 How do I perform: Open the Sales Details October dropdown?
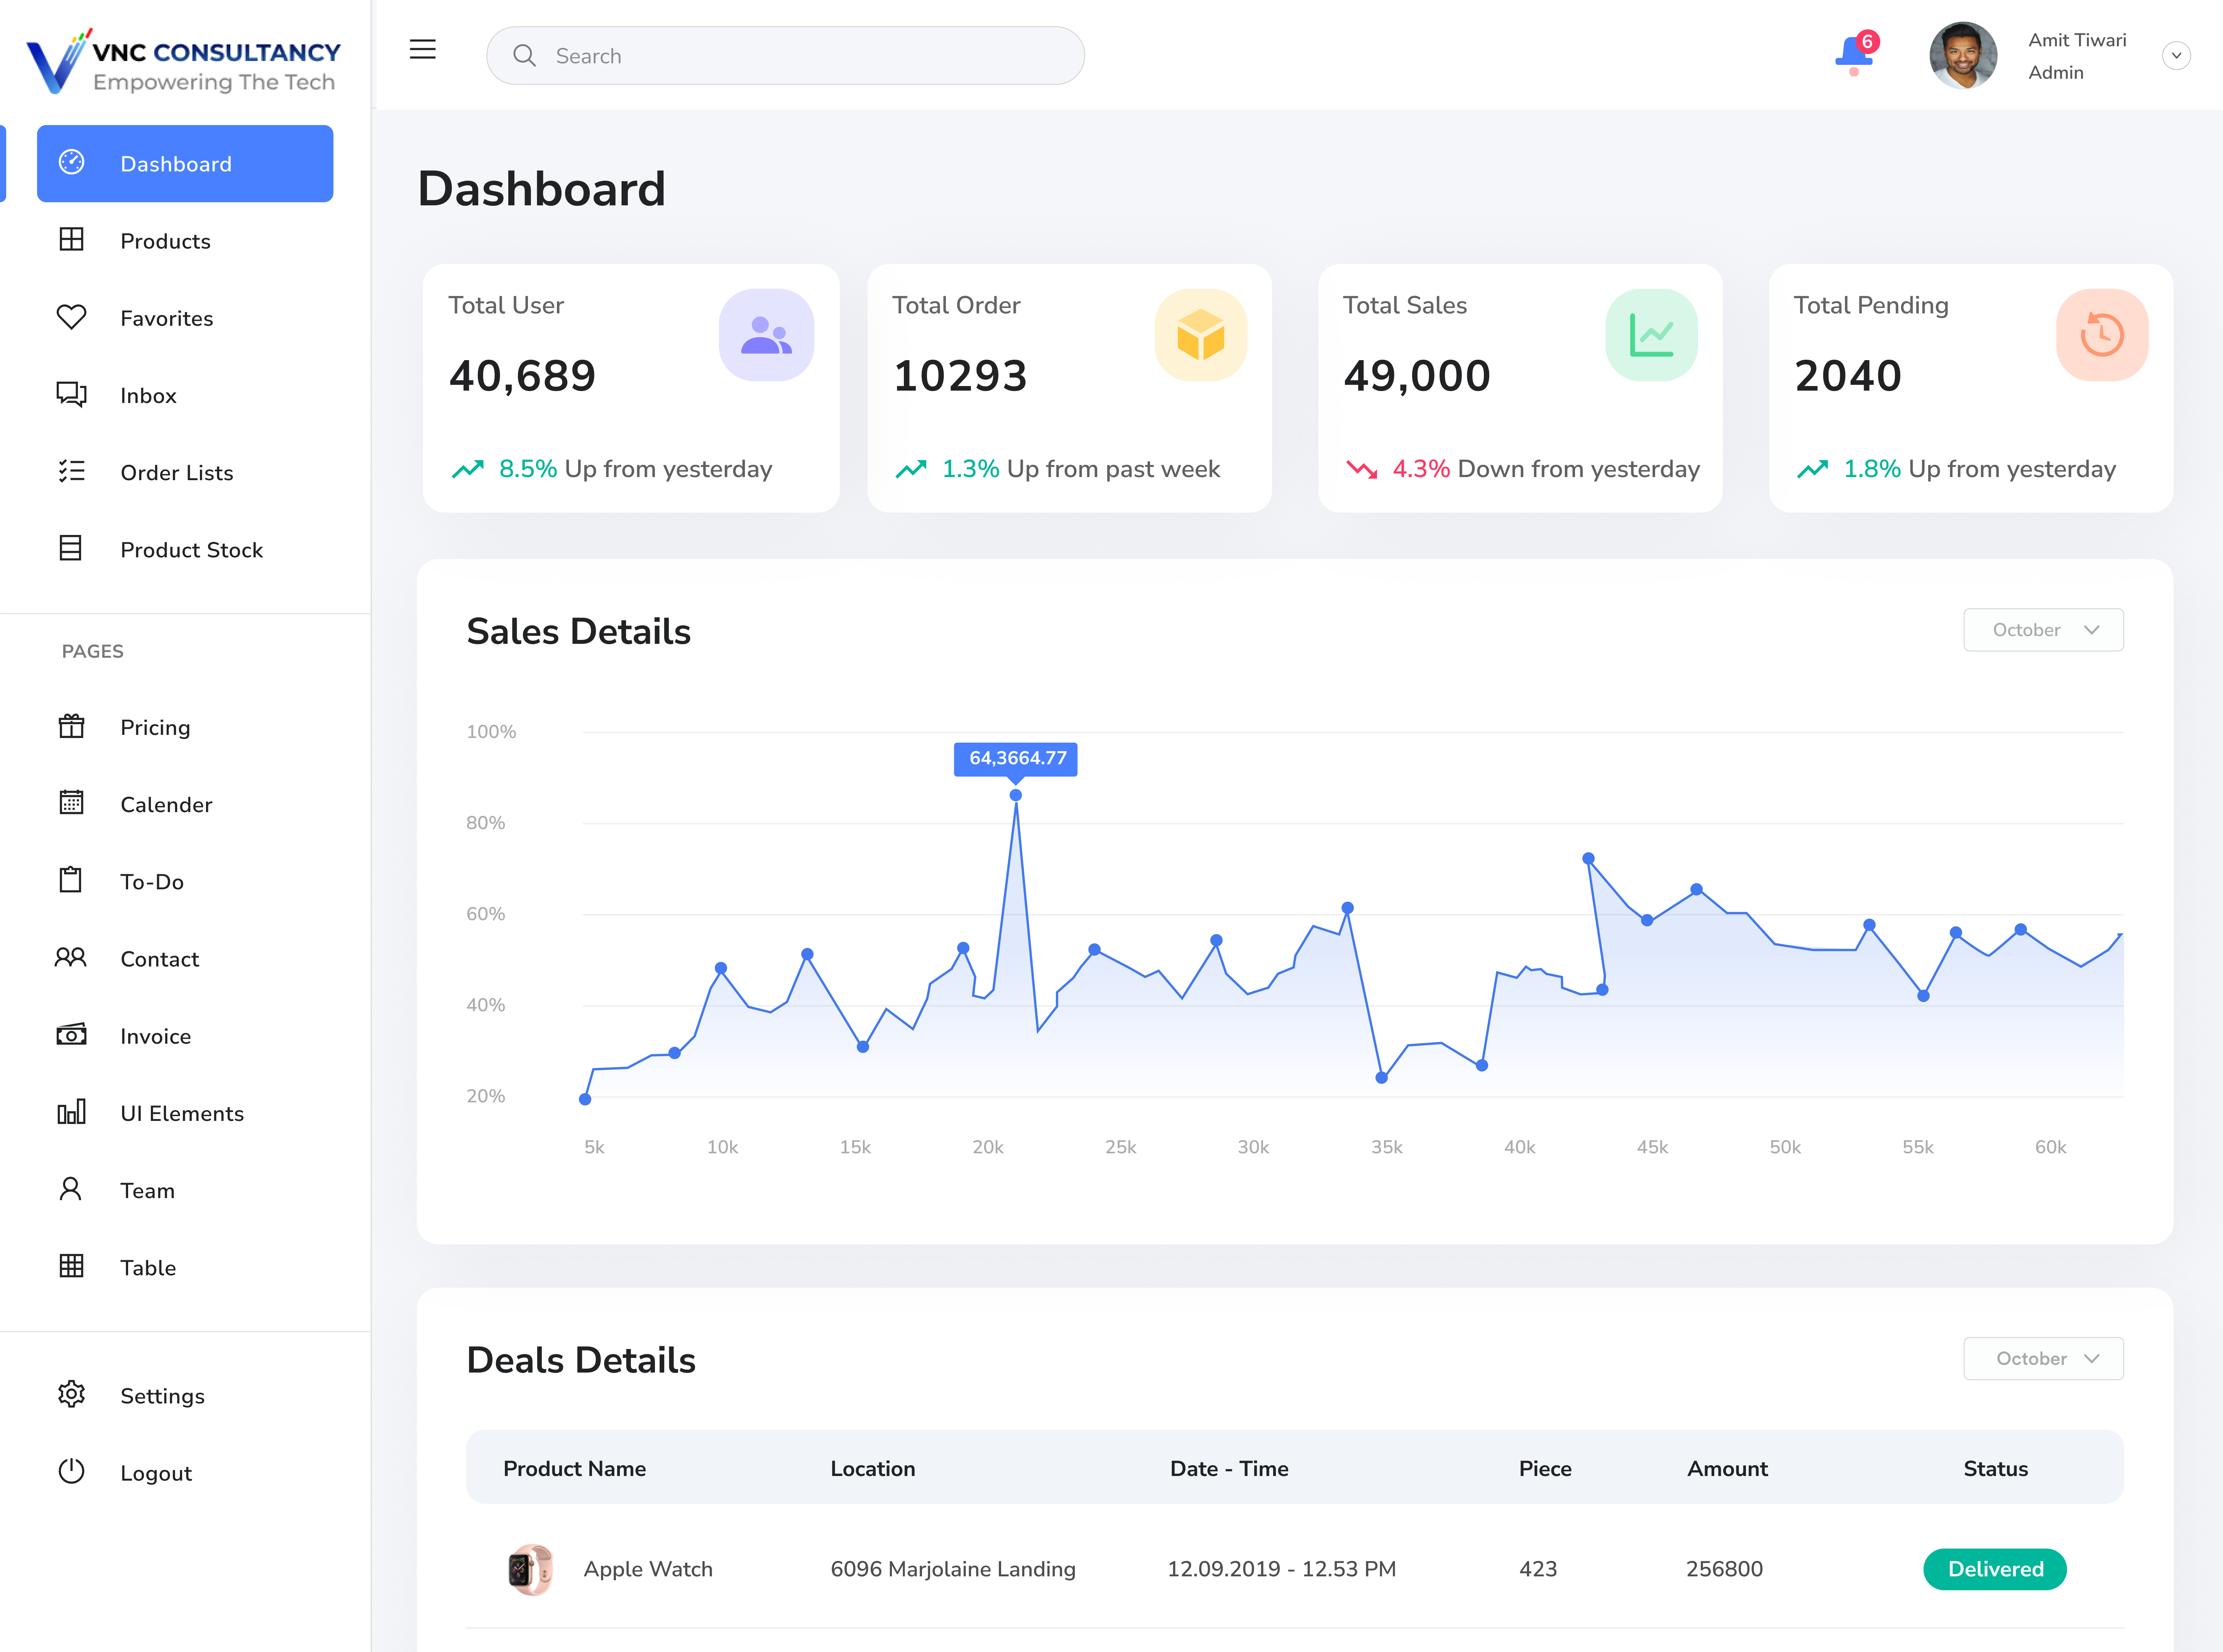click(x=2043, y=630)
